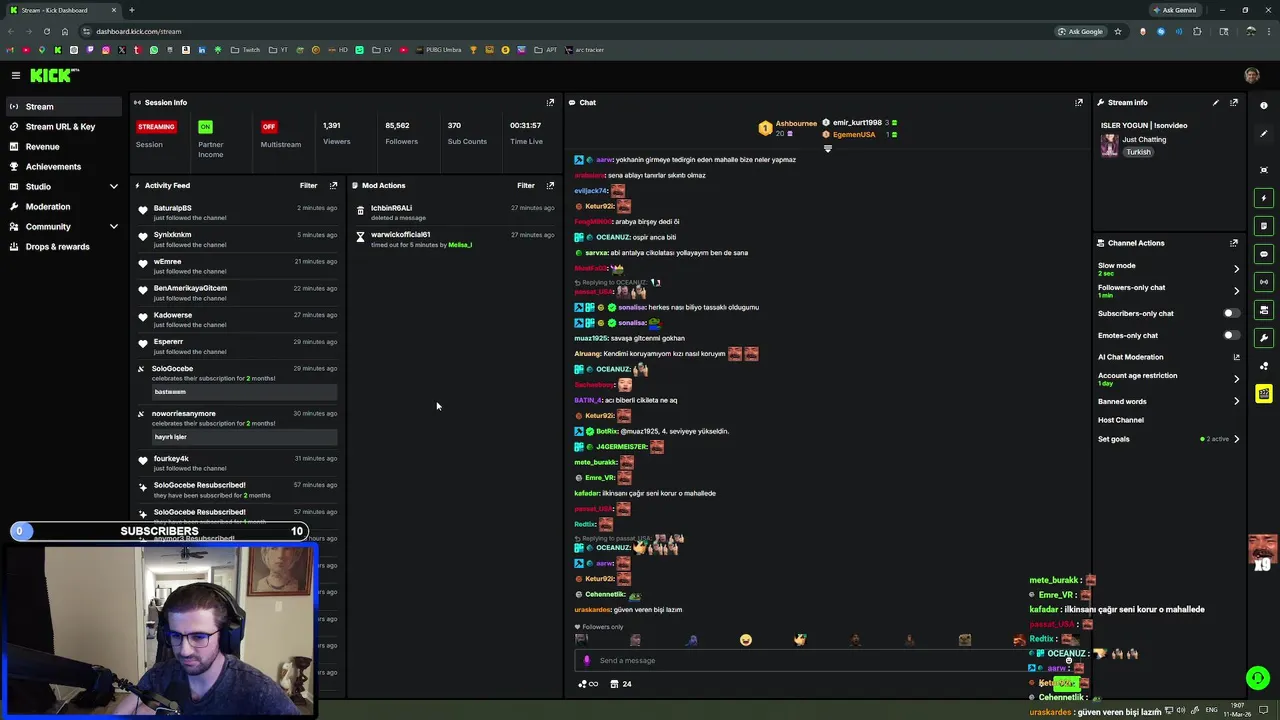The width and height of the screenshot is (1280, 720).
Task: Click the wrench rail icon
Action: (1264, 338)
